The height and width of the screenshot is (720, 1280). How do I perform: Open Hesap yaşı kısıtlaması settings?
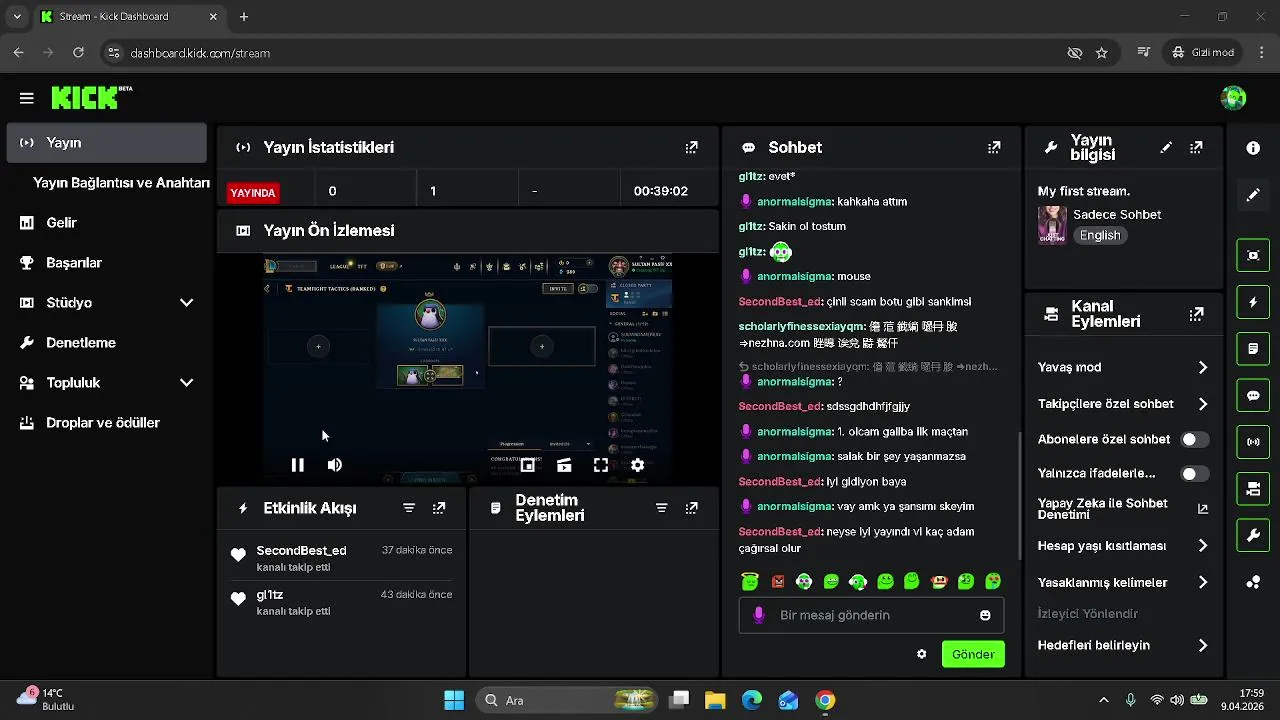(x=1123, y=546)
